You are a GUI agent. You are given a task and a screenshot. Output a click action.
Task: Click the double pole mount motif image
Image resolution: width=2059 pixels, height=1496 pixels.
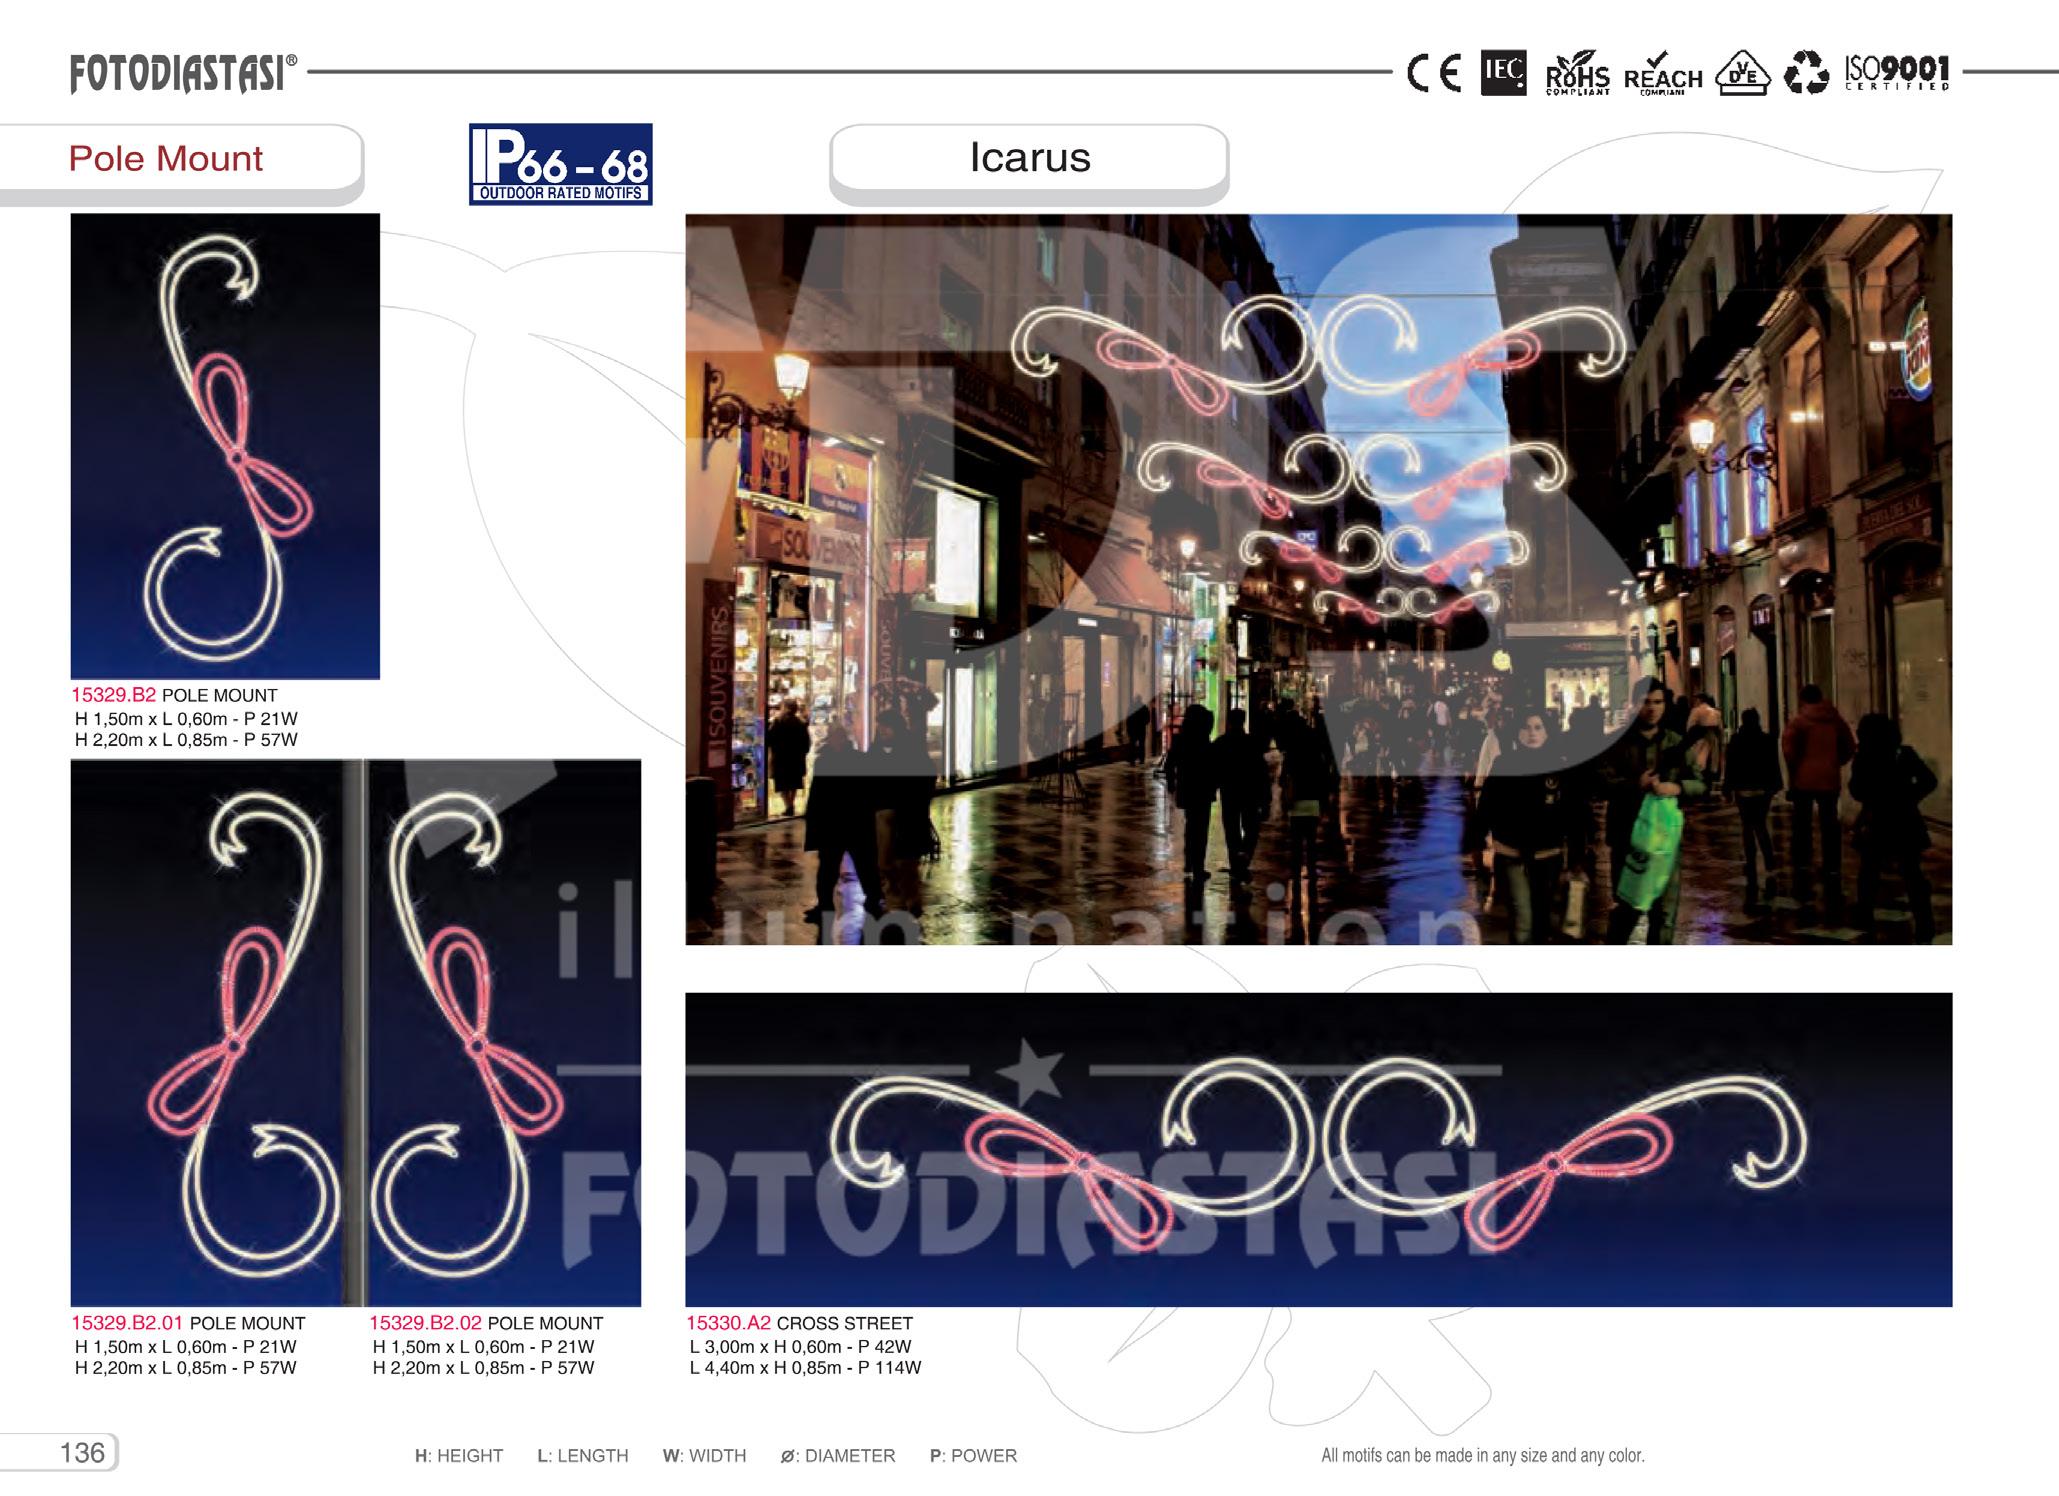355,1032
